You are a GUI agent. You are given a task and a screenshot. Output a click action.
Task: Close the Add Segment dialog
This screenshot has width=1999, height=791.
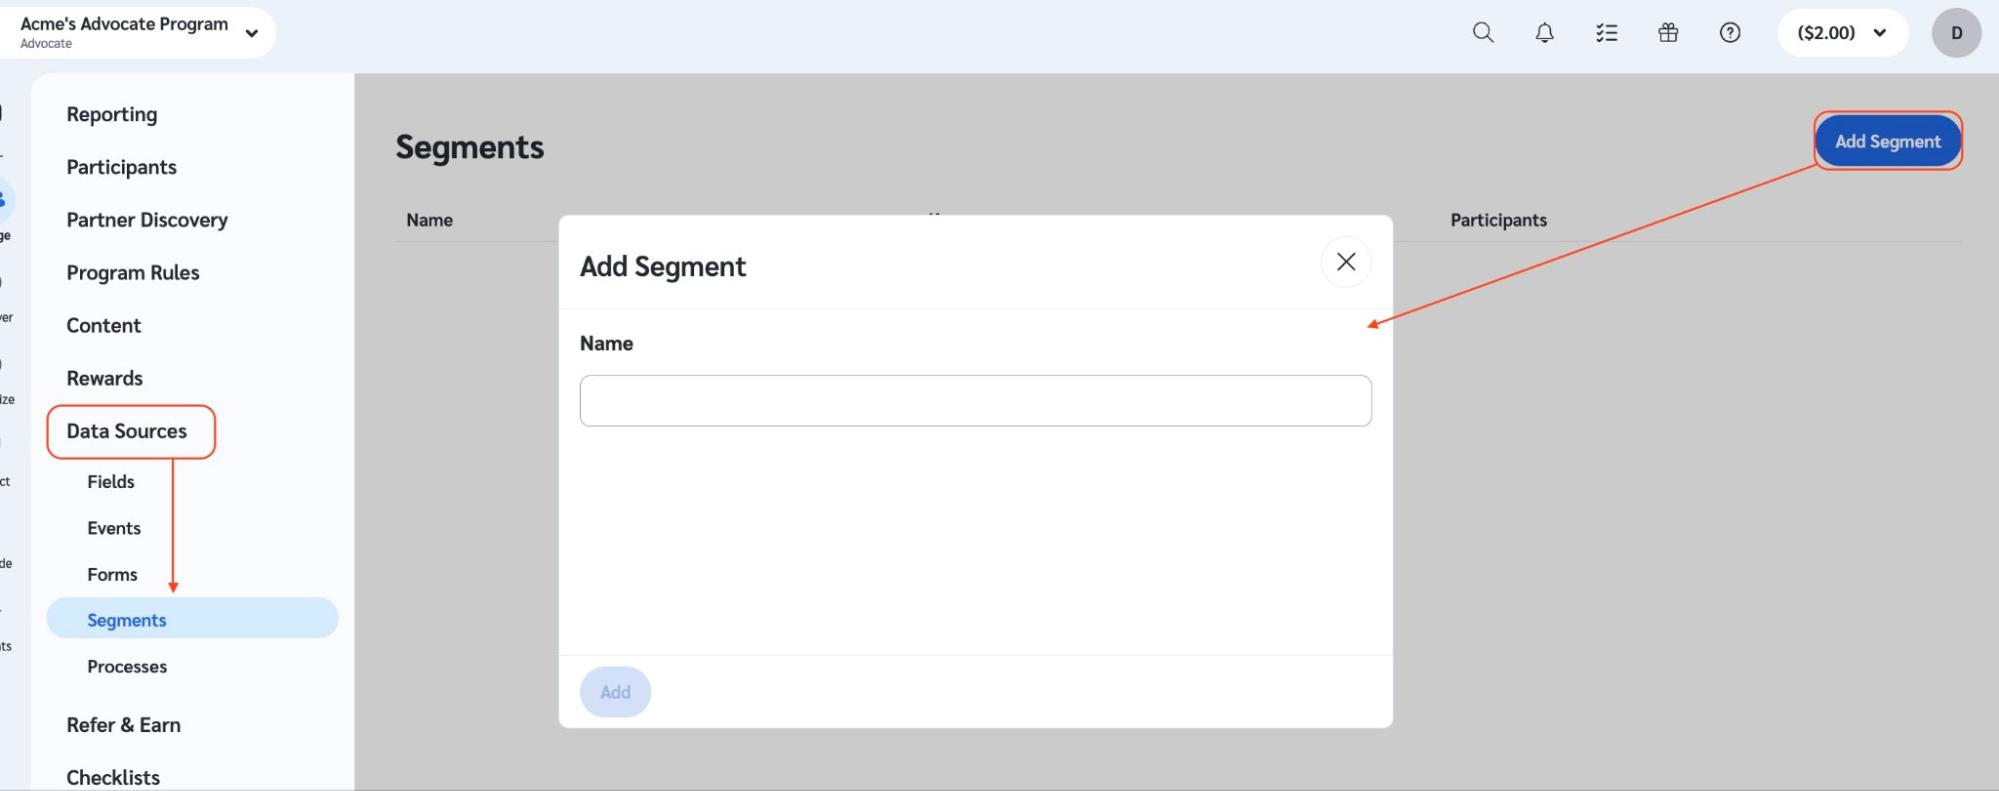pyautogui.click(x=1346, y=262)
